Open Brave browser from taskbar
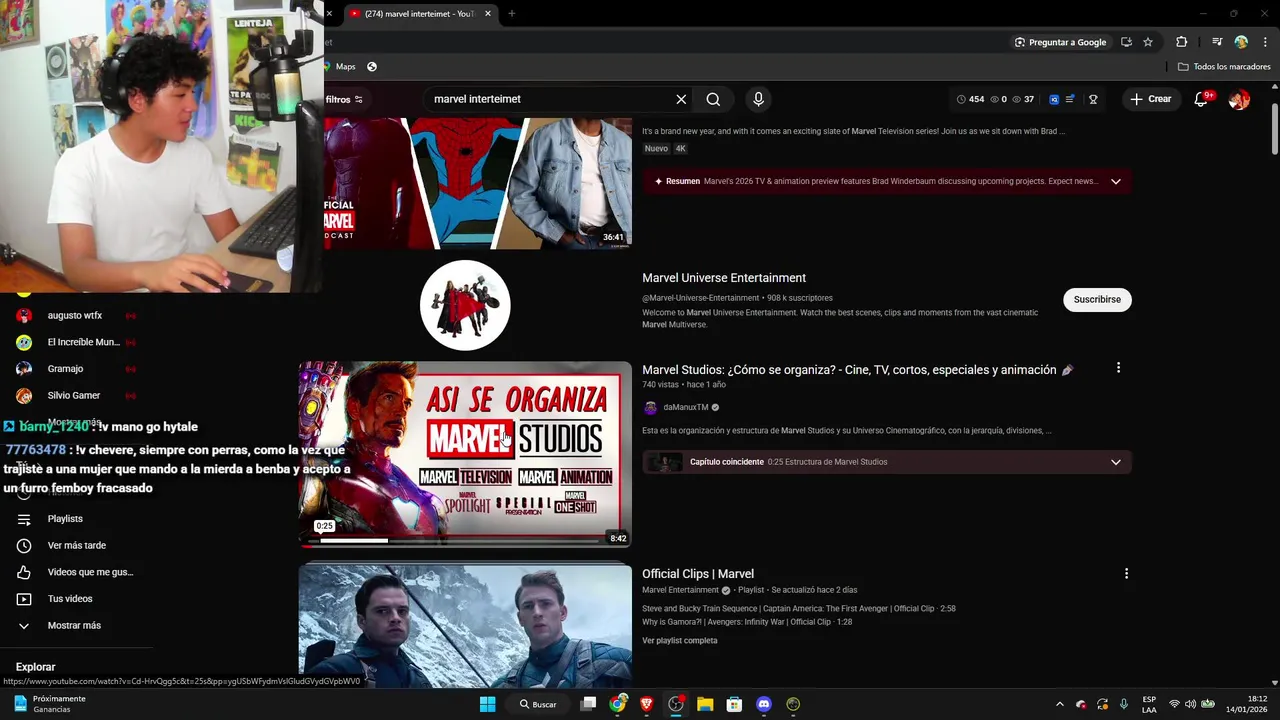1280x720 pixels. pos(646,704)
